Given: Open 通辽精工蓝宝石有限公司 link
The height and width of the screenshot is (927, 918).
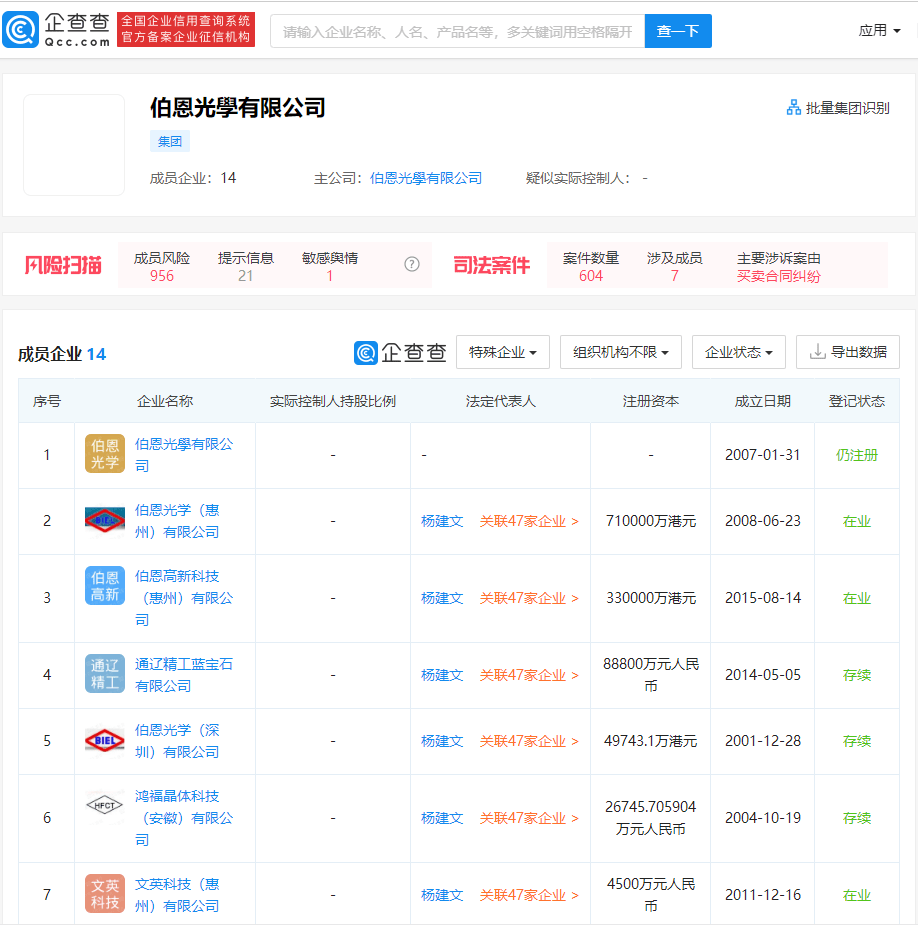Looking at the screenshot, I should tap(184, 675).
